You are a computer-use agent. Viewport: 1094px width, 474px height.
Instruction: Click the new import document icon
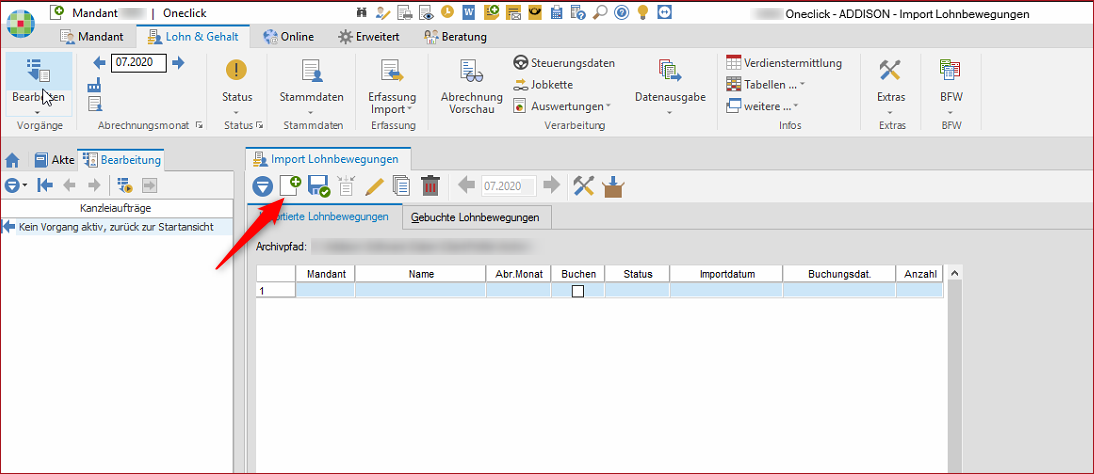click(291, 185)
